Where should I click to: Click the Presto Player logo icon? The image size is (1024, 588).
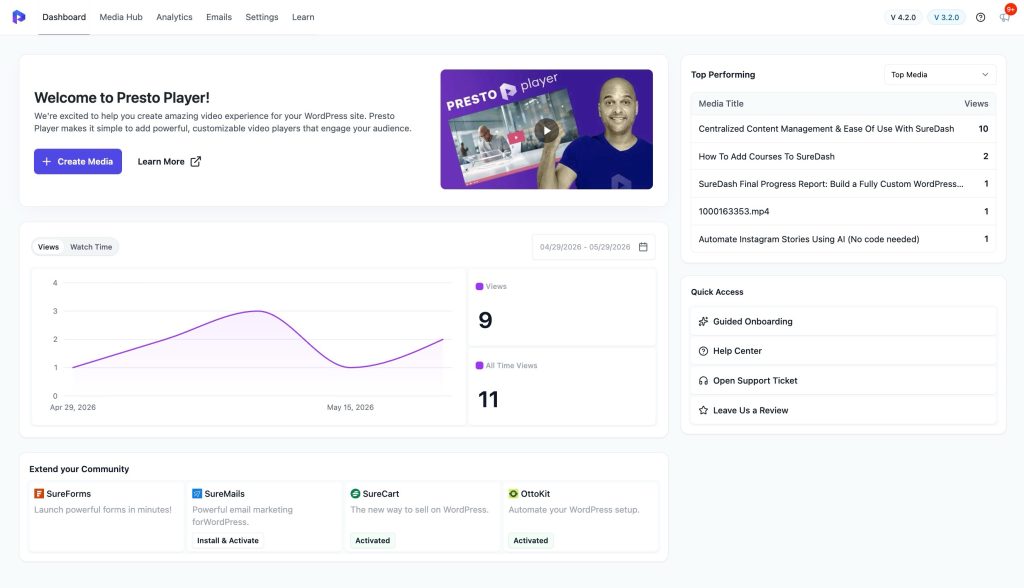[19, 17]
